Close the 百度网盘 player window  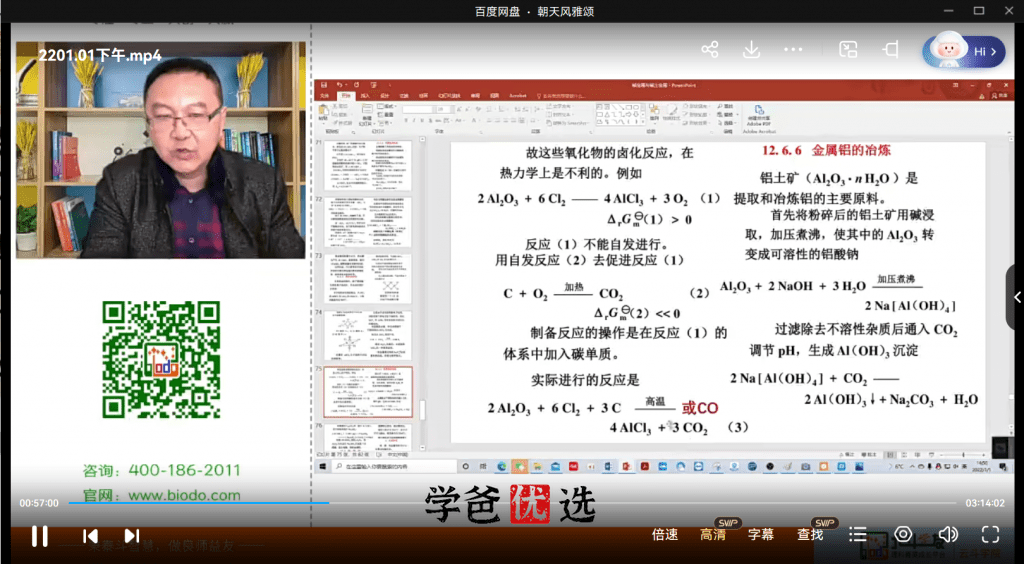pos(1008,11)
